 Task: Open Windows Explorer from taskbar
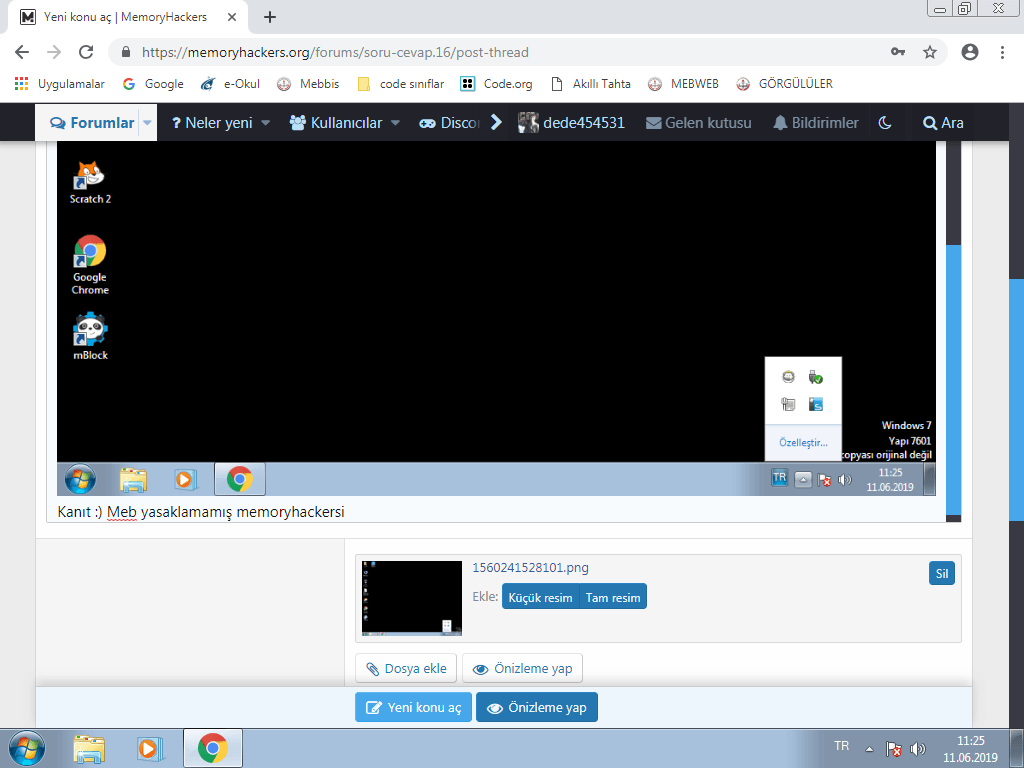(89, 748)
